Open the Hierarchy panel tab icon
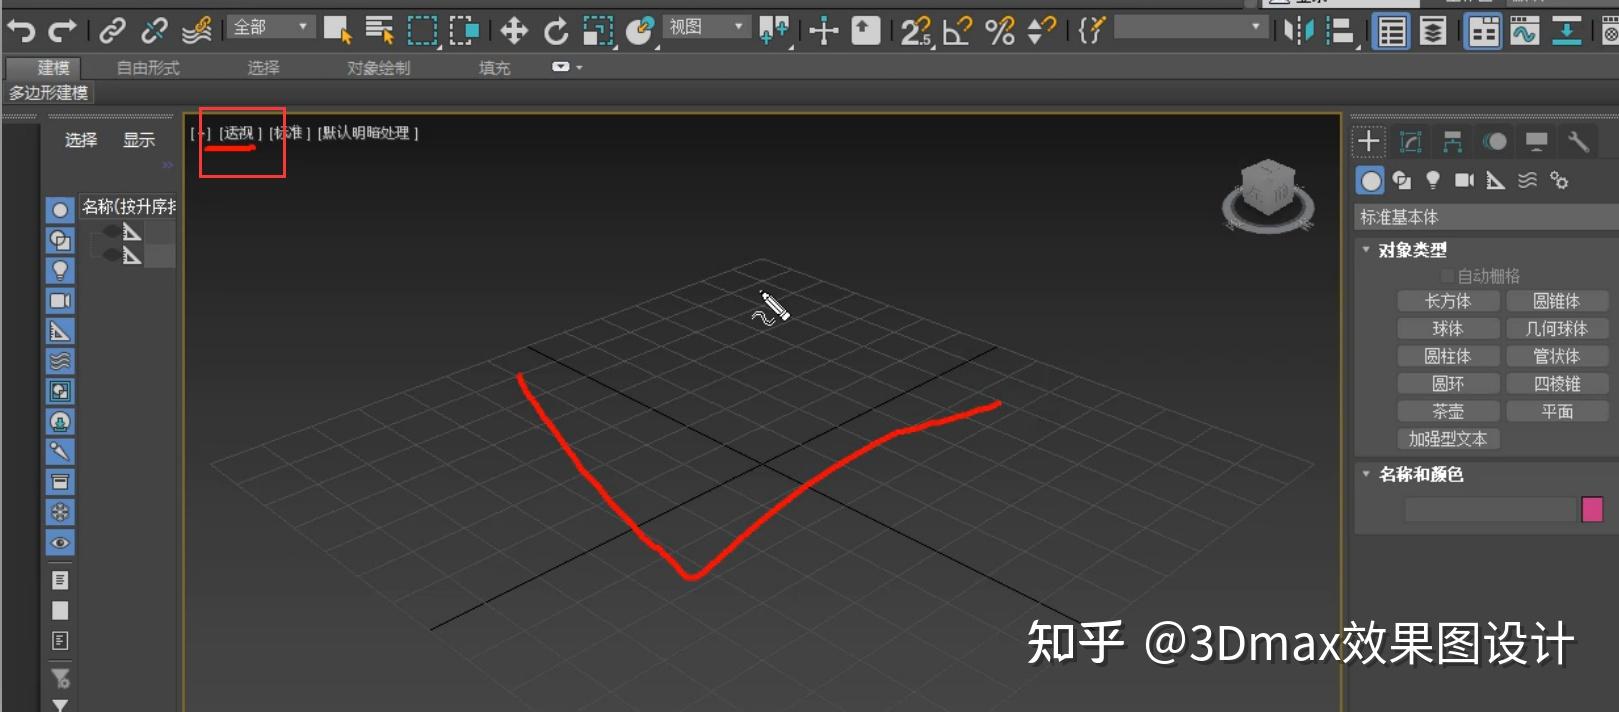Screen dimensions: 1619x712 pos(1453,142)
